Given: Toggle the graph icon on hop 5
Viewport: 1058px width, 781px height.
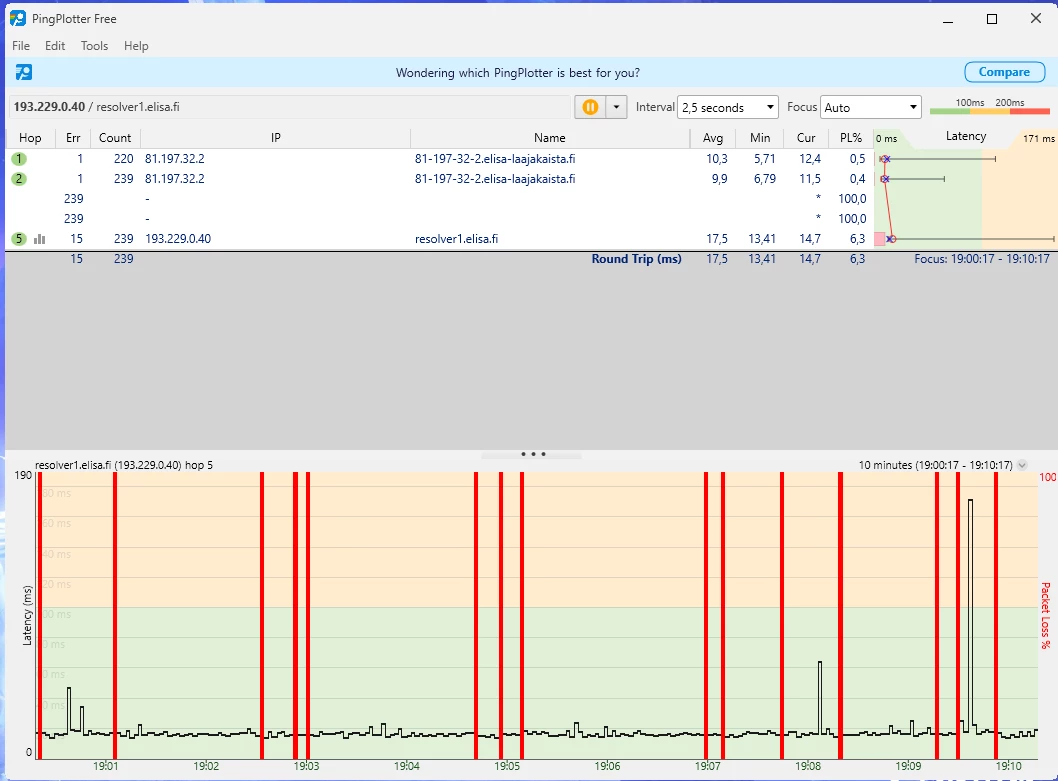Looking at the screenshot, I should tap(40, 239).
